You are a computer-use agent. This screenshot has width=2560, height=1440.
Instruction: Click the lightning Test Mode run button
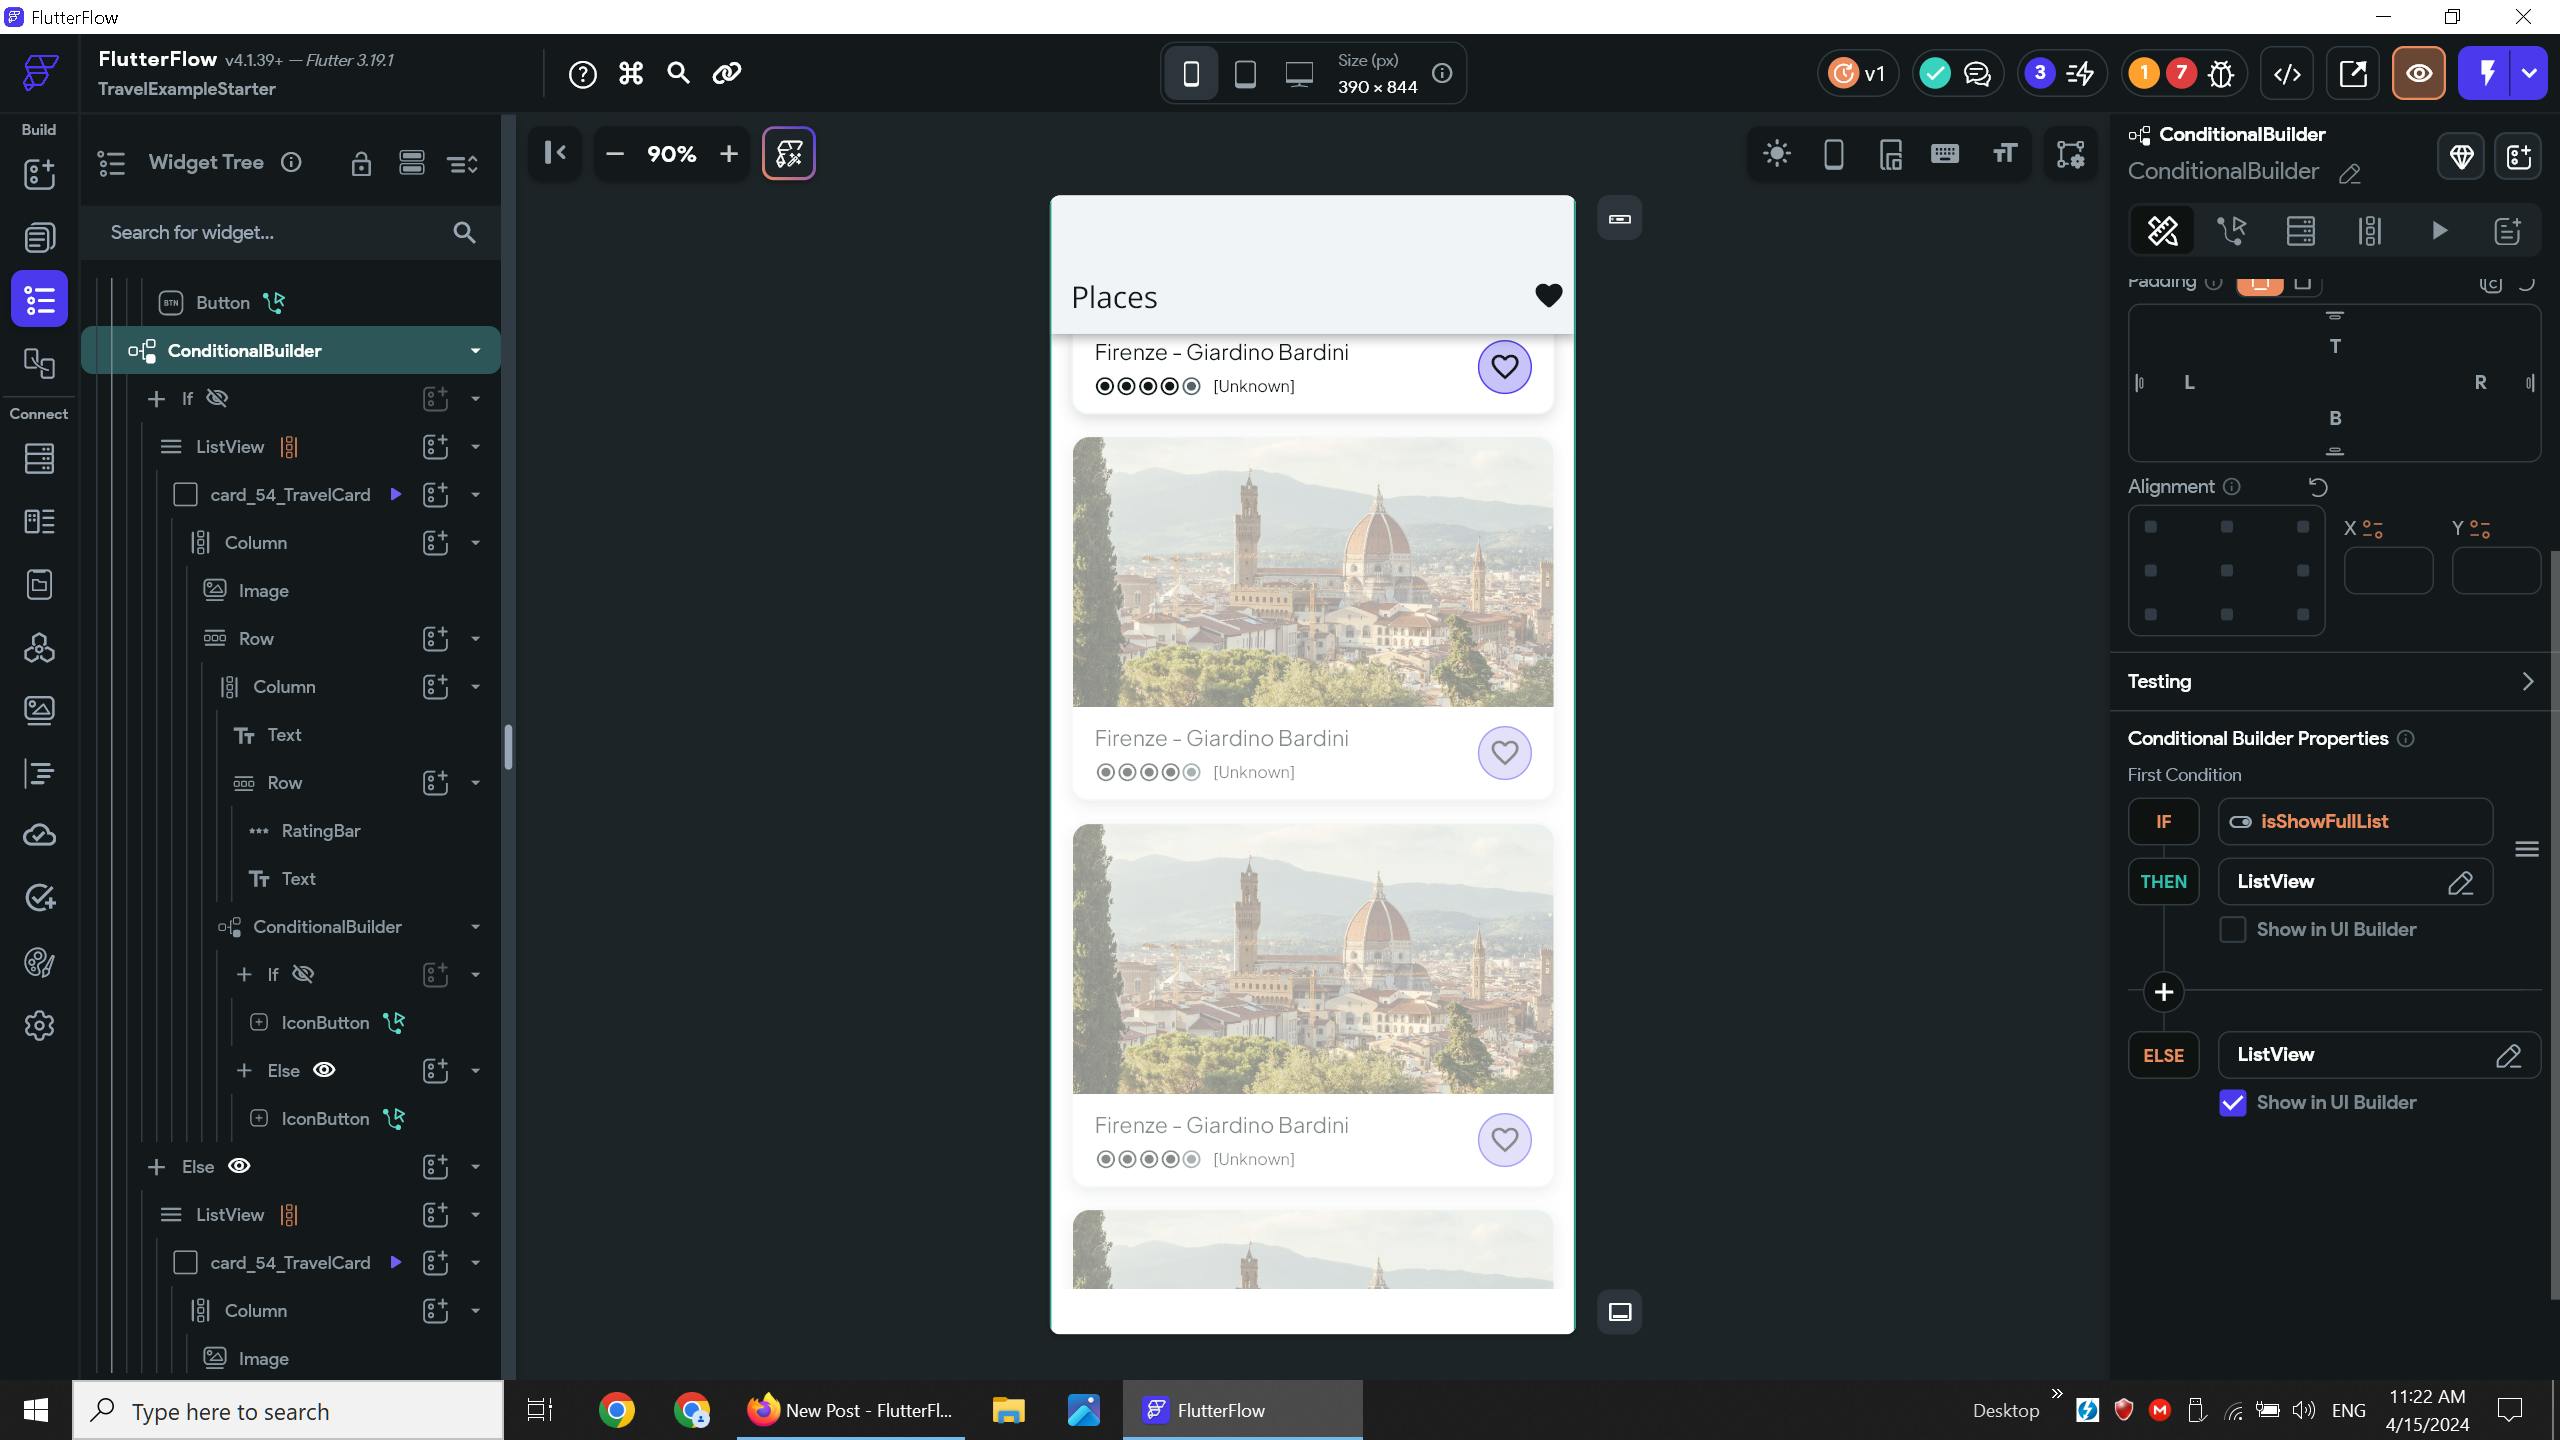click(x=2486, y=73)
